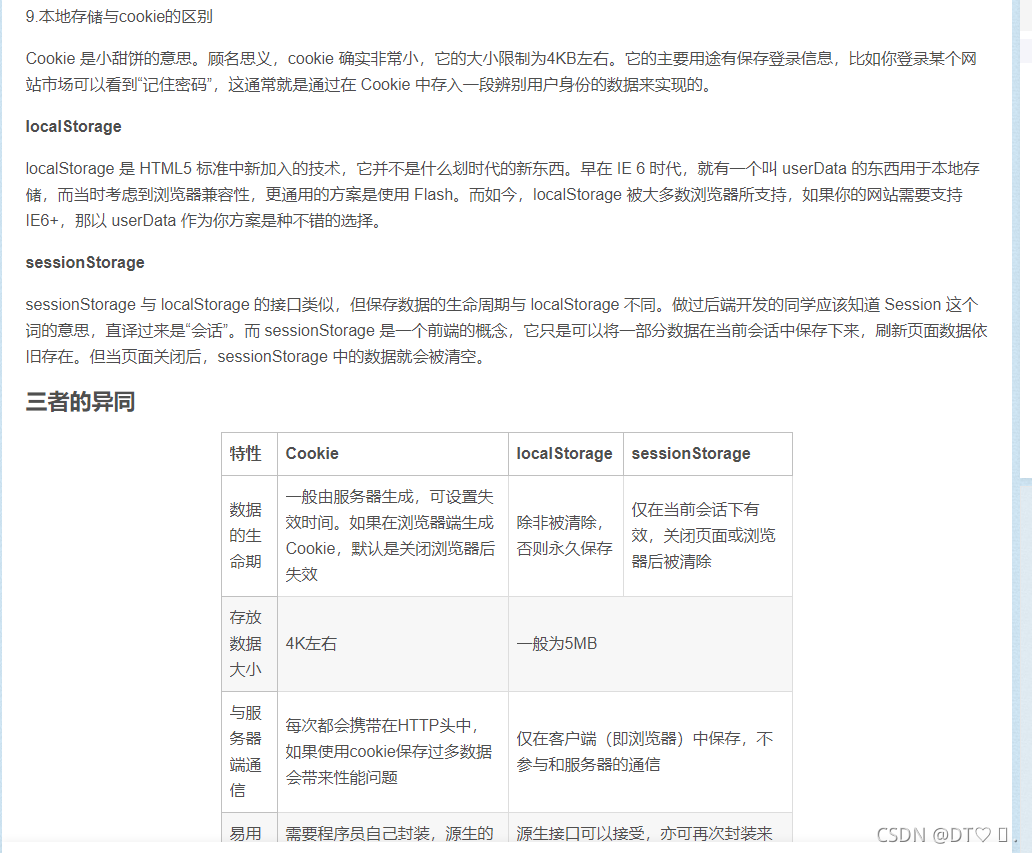Click the Cookie column header
1032x853 pixels.
[311, 453]
